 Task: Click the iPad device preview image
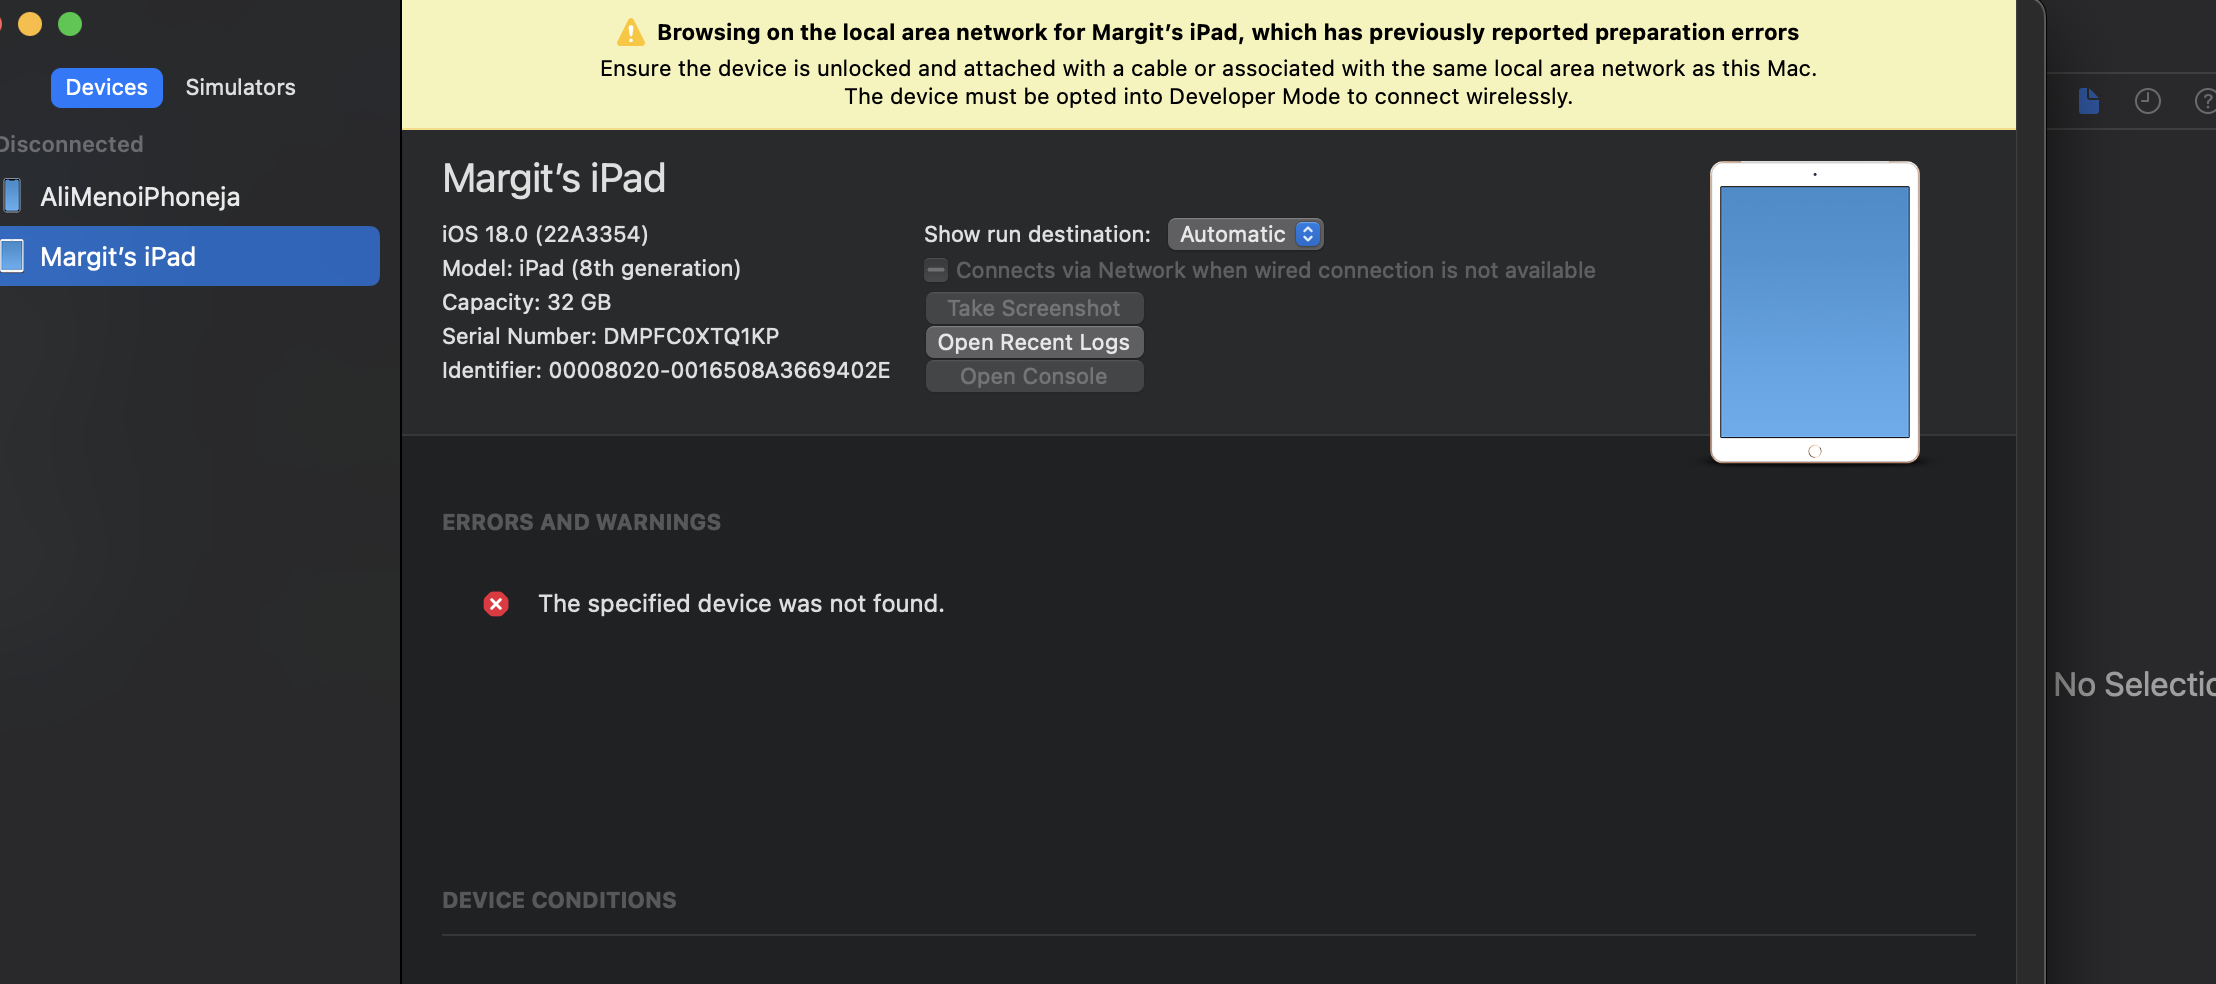tap(1815, 312)
